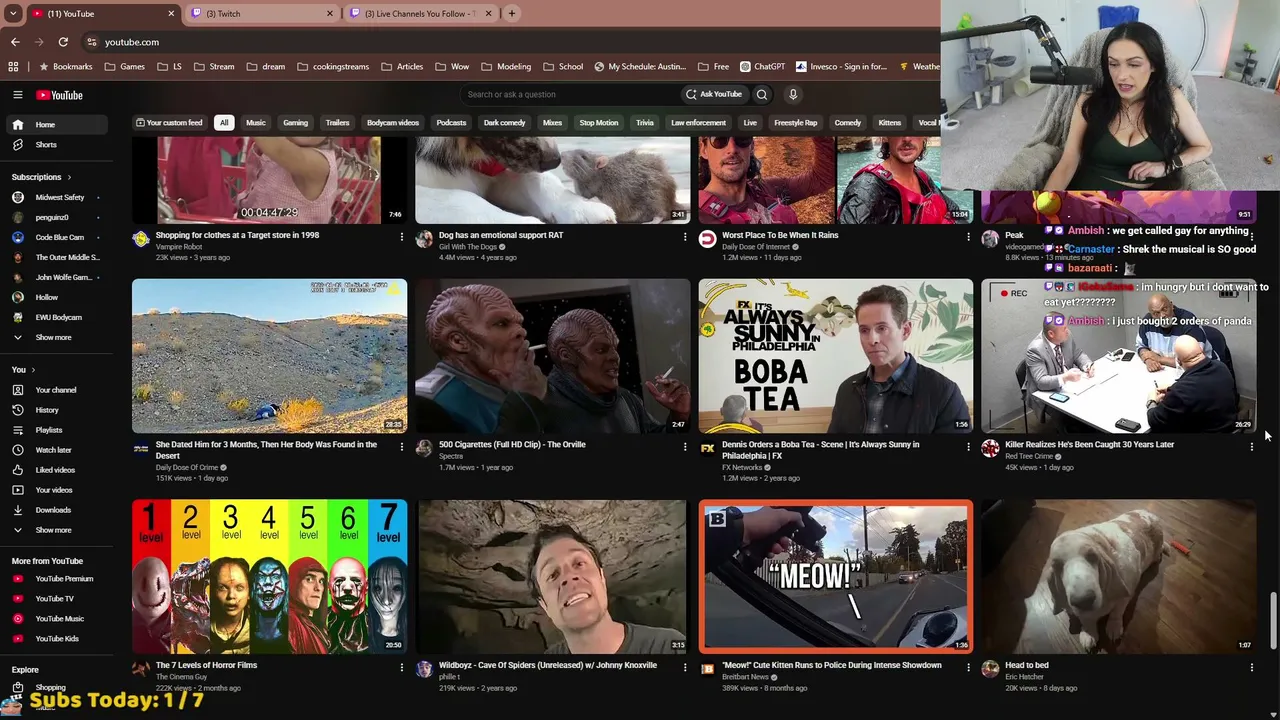
Task: Open Liked videos in the sidebar
Action: click(56, 470)
